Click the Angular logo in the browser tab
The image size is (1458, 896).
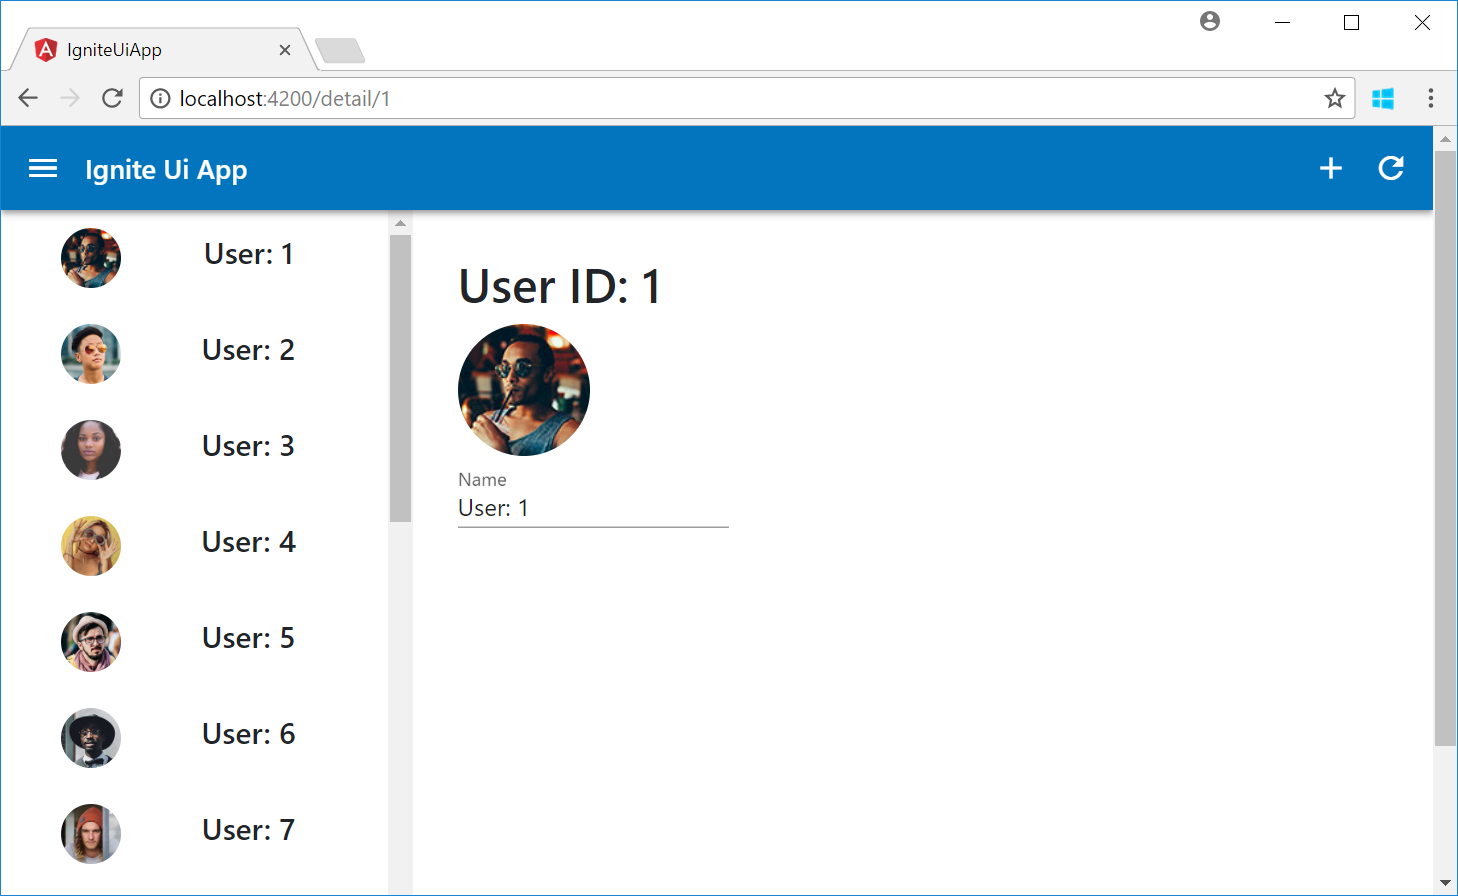click(47, 48)
